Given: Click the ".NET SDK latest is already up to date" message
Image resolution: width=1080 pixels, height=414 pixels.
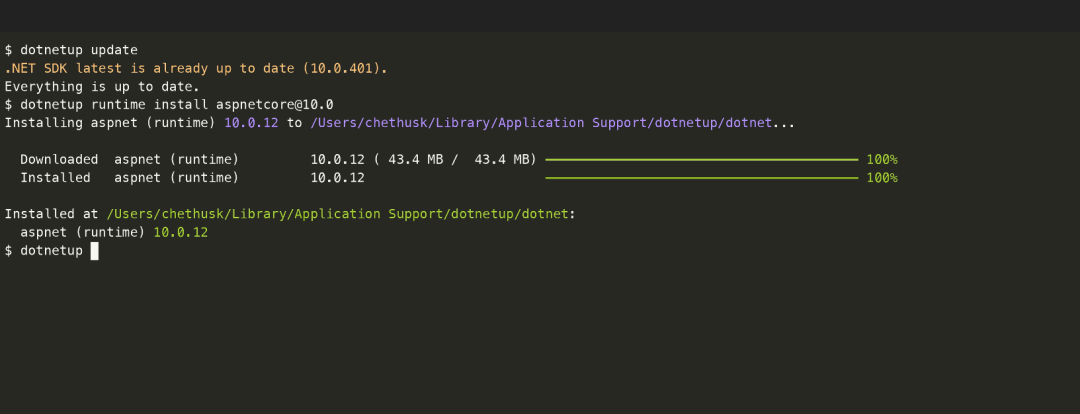Looking at the screenshot, I should click(196, 68).
